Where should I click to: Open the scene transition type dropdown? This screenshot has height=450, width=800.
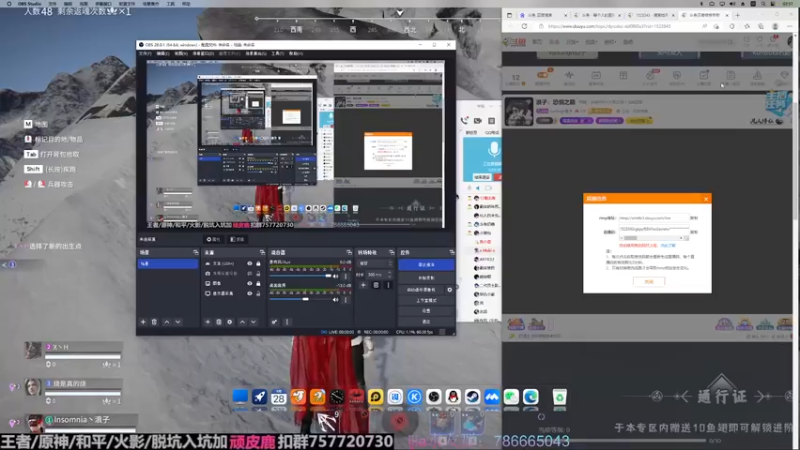coord(376,263)
